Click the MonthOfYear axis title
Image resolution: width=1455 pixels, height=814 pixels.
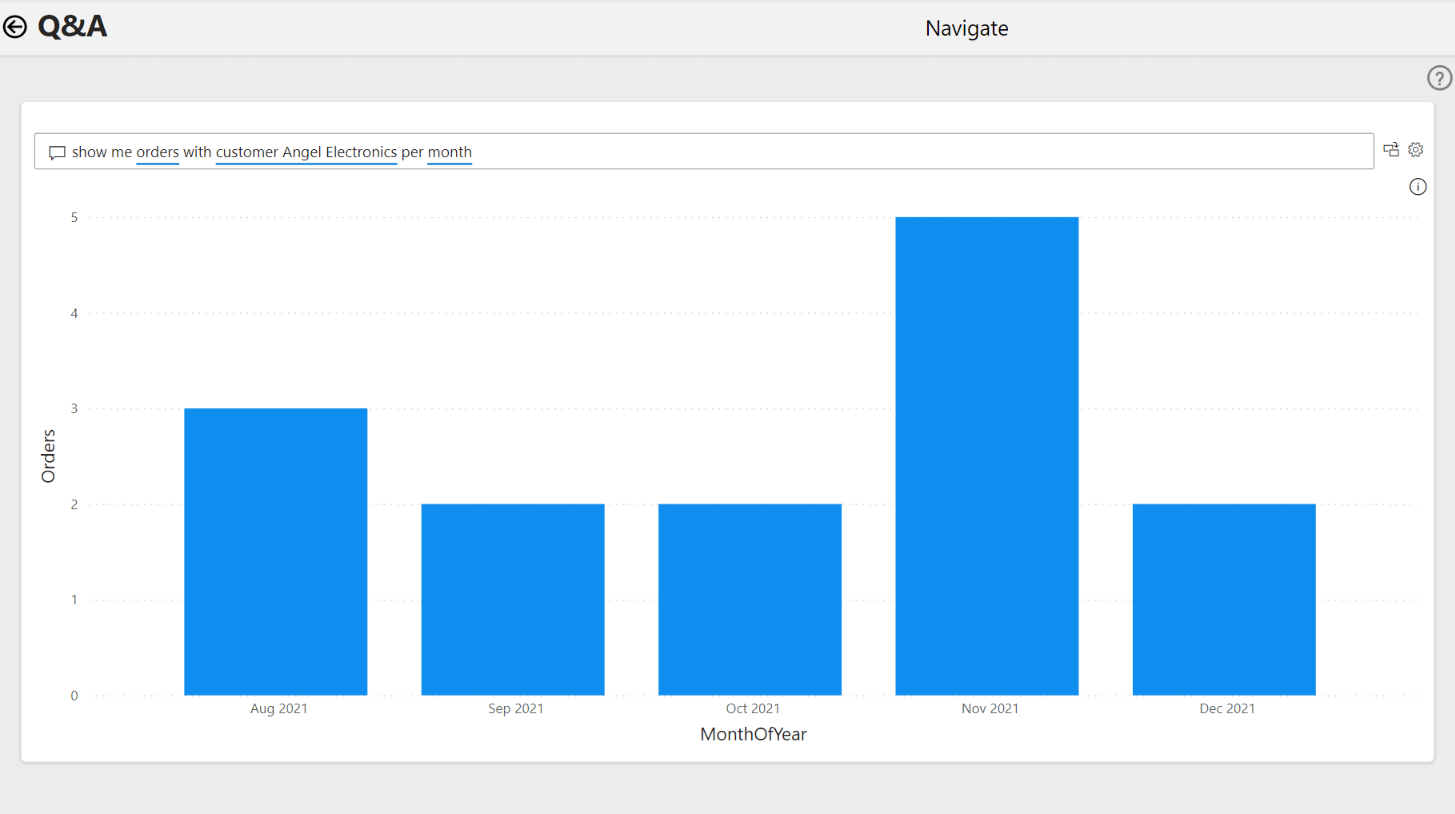753,735
